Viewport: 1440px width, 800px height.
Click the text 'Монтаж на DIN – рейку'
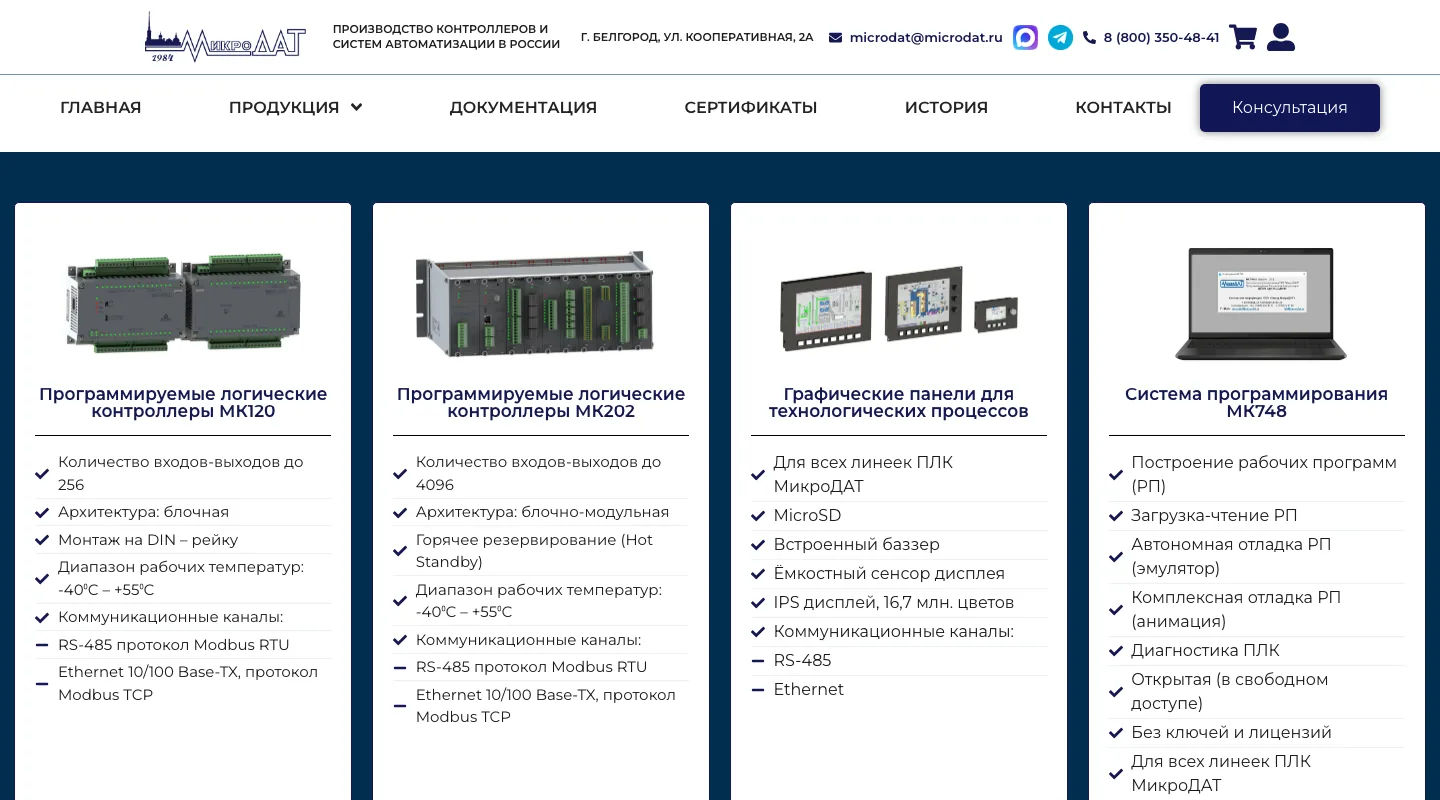[148, 540]
